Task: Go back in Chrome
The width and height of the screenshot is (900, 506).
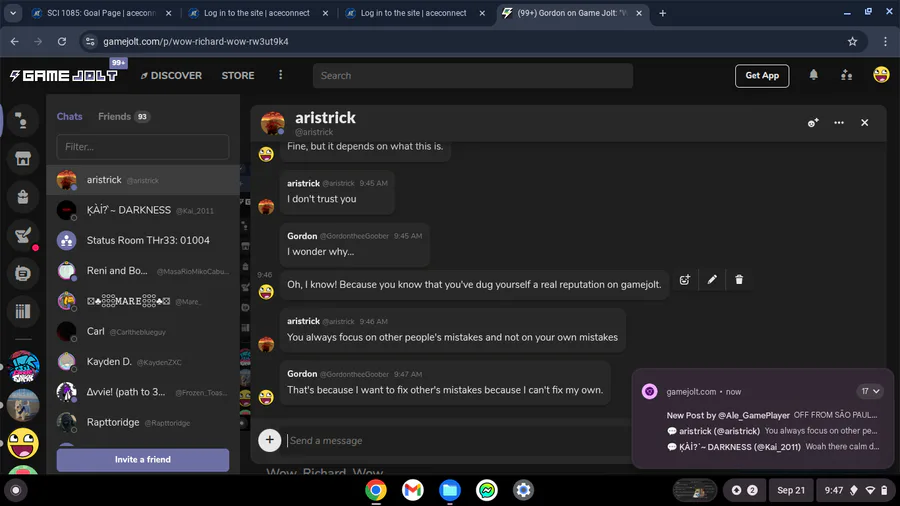Action: click(x=15, y=41)
